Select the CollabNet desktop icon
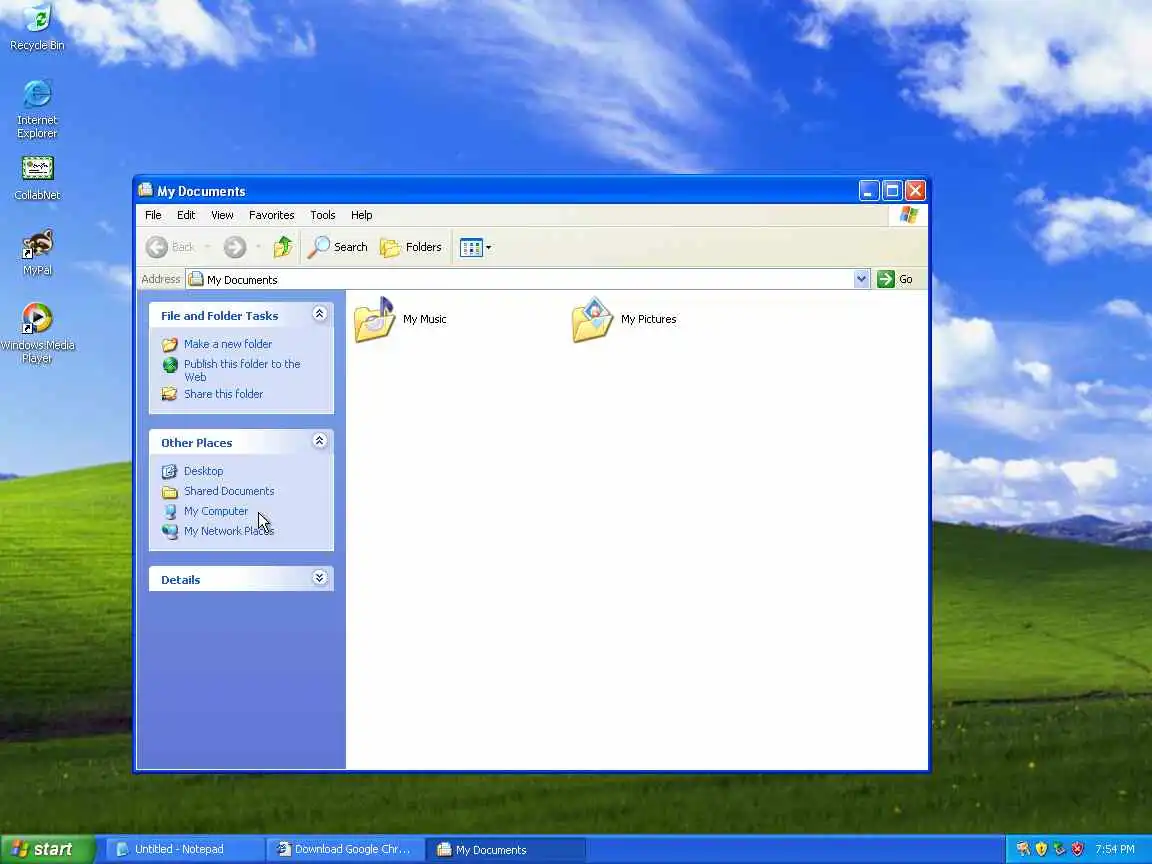 coord(37,179)
